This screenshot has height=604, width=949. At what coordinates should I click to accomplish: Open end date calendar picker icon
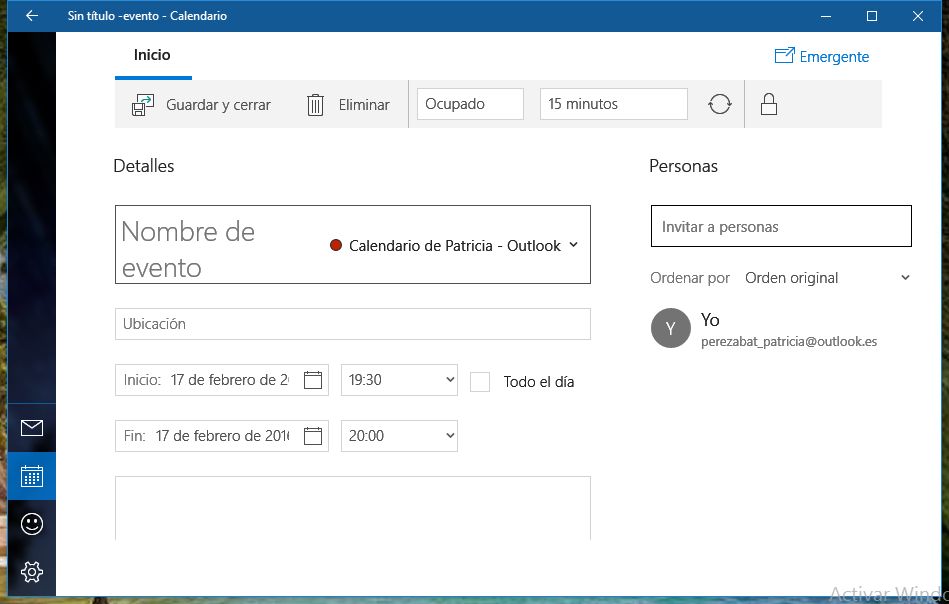click(313, 436)
